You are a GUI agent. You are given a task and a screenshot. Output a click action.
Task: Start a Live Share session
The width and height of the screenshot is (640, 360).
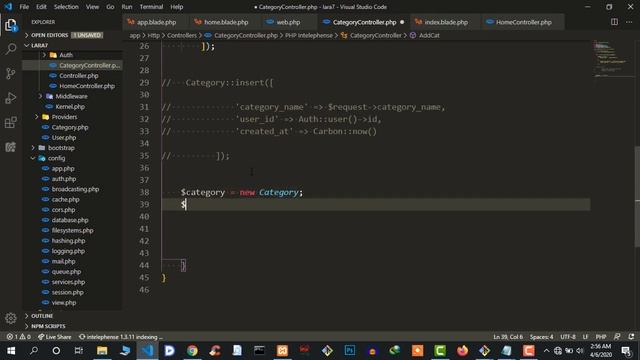[x=54, y=337]
